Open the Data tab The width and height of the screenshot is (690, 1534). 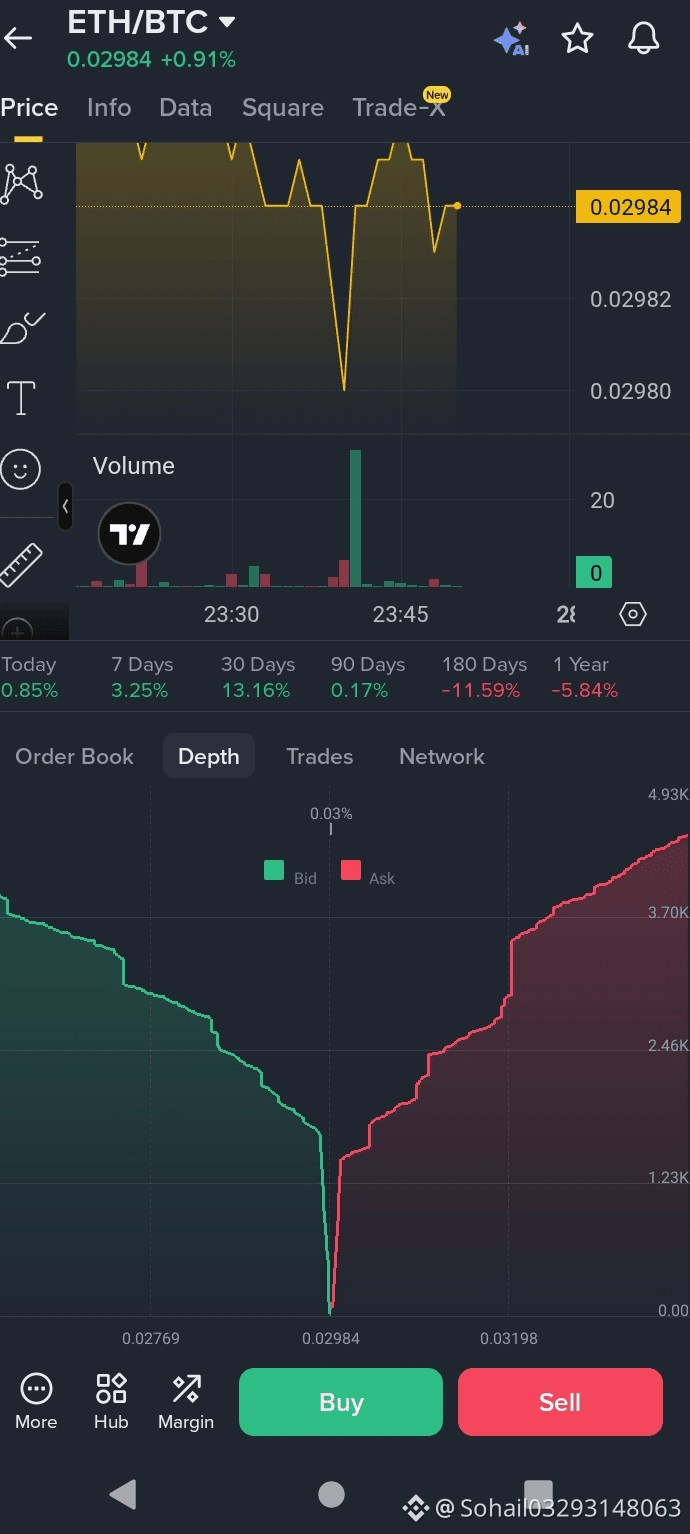[x=186, y=108]
